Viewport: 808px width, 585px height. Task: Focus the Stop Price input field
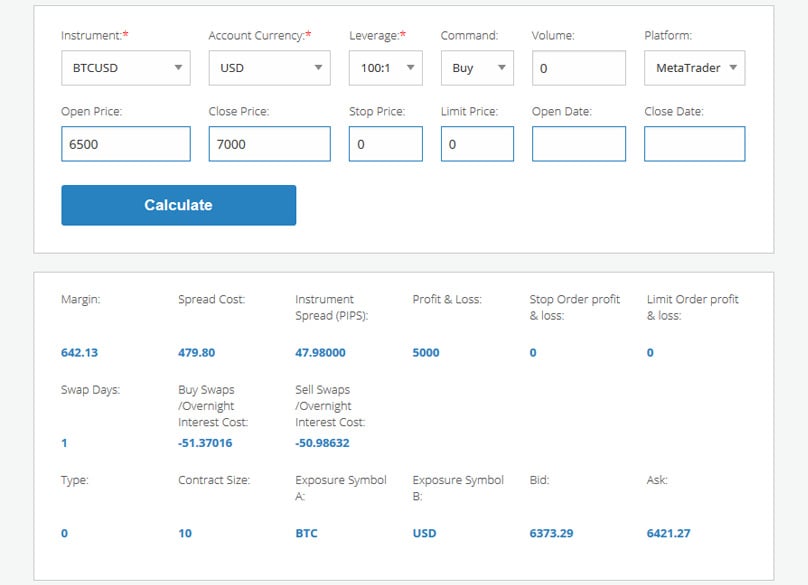(x=385, y=144)
